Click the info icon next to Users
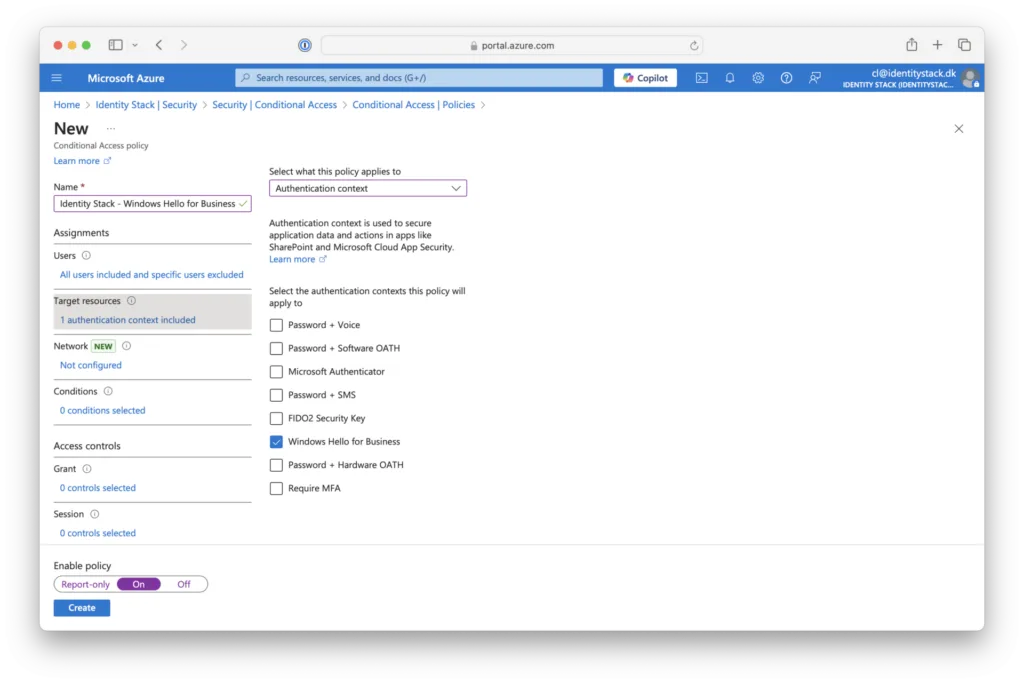This screenshot has width=1024, height=683. pyautogui.click(x=86, y=255)
